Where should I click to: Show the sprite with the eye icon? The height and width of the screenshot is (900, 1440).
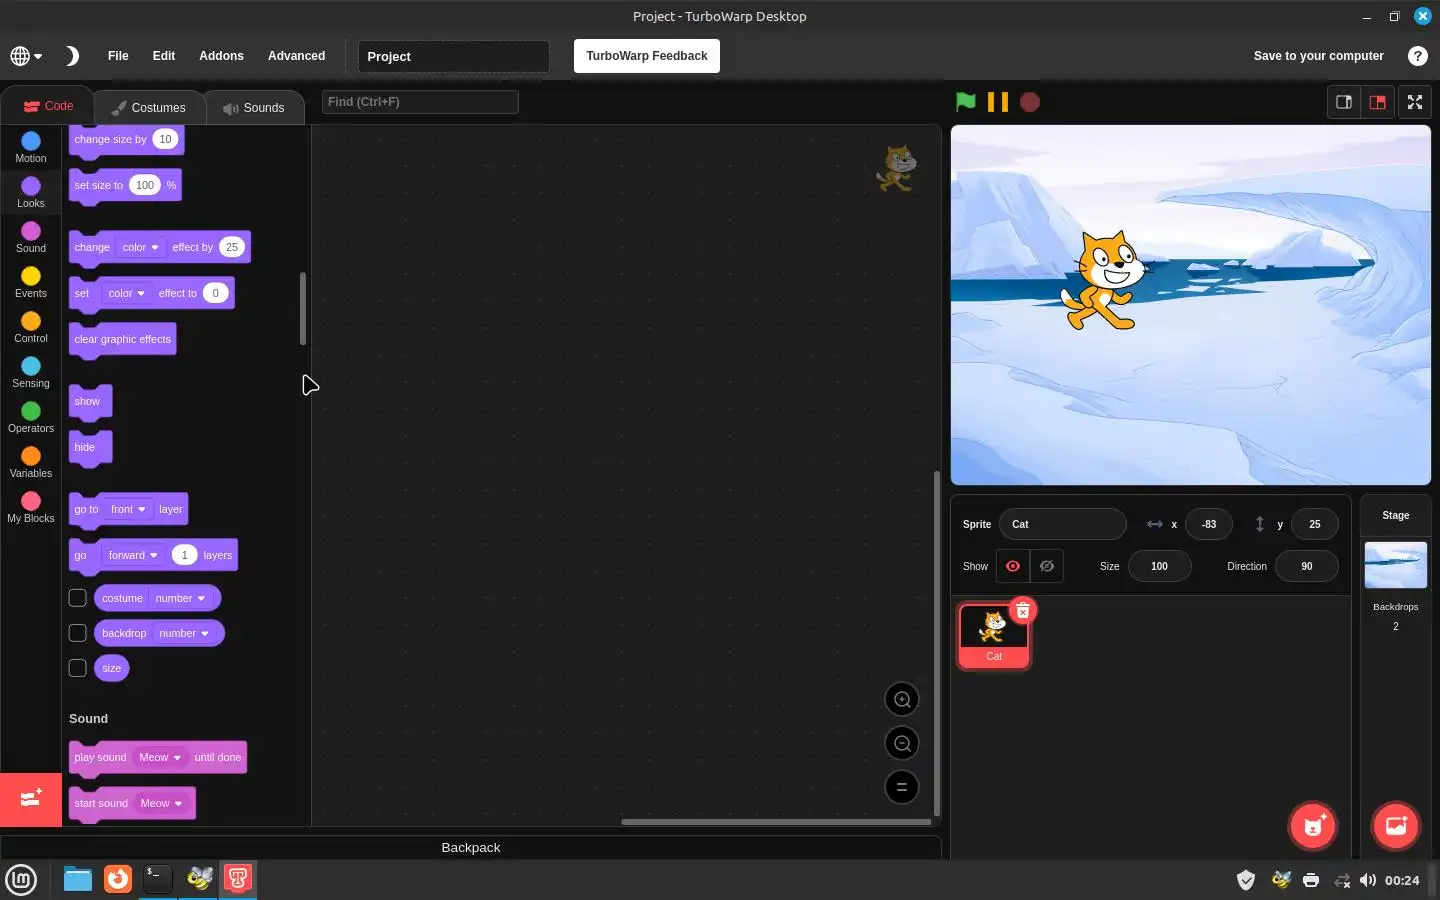(1013, 566)
